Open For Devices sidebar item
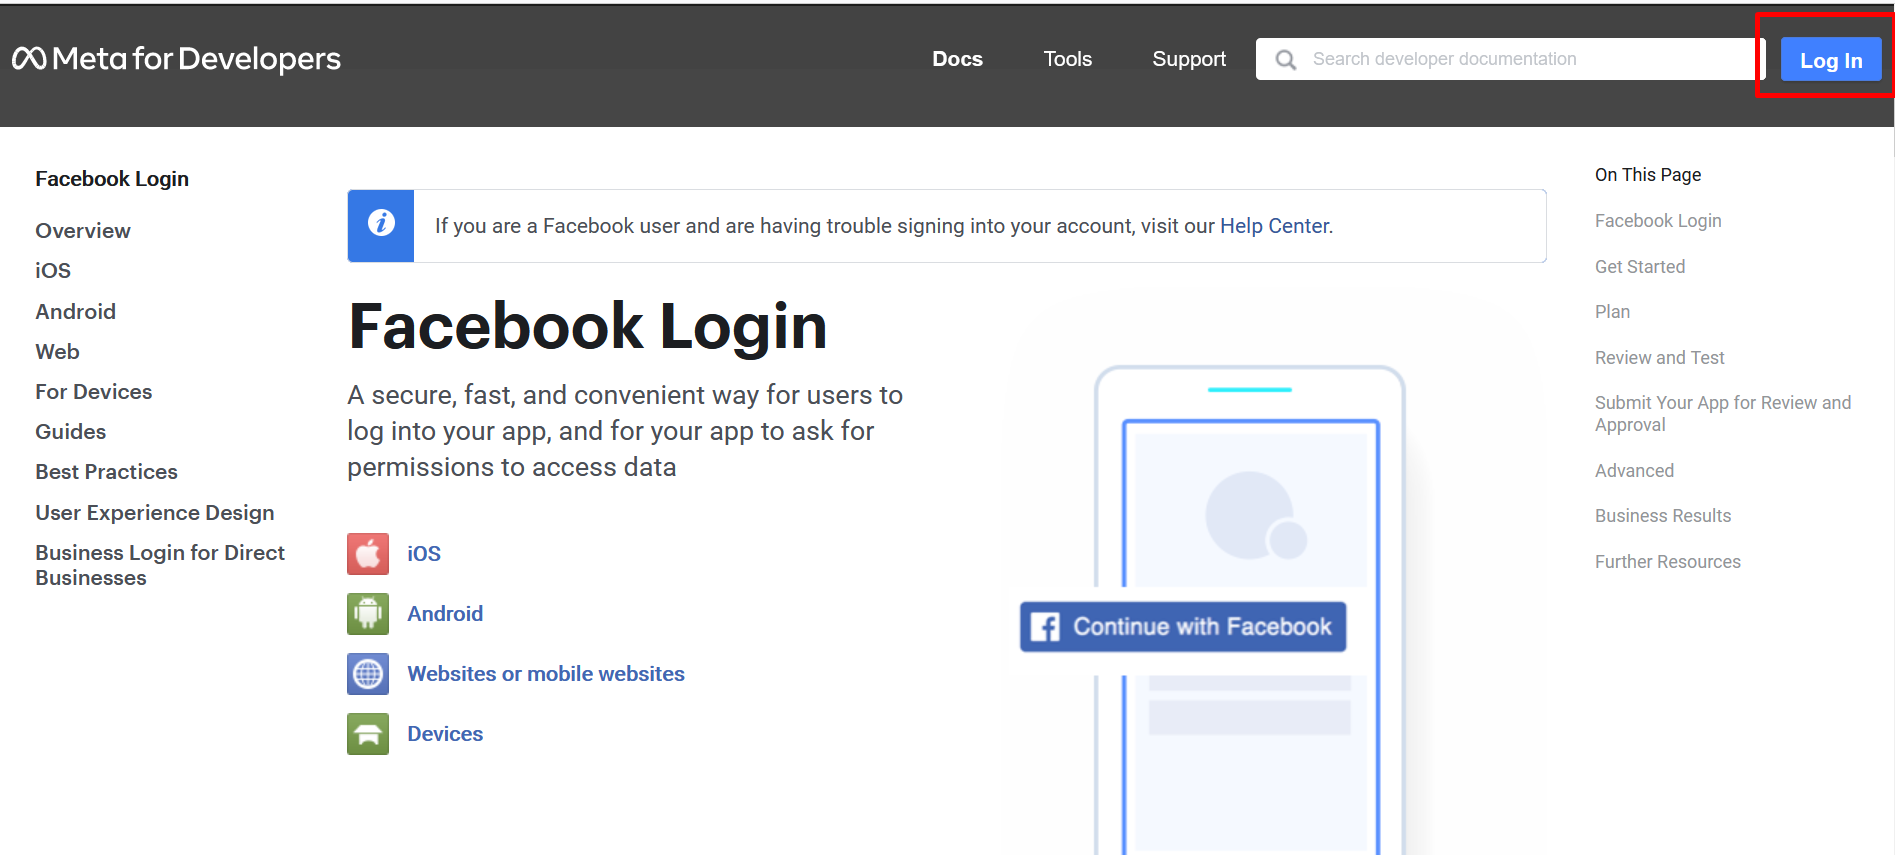The image size is (1895, 855). [x=93, y=392]
